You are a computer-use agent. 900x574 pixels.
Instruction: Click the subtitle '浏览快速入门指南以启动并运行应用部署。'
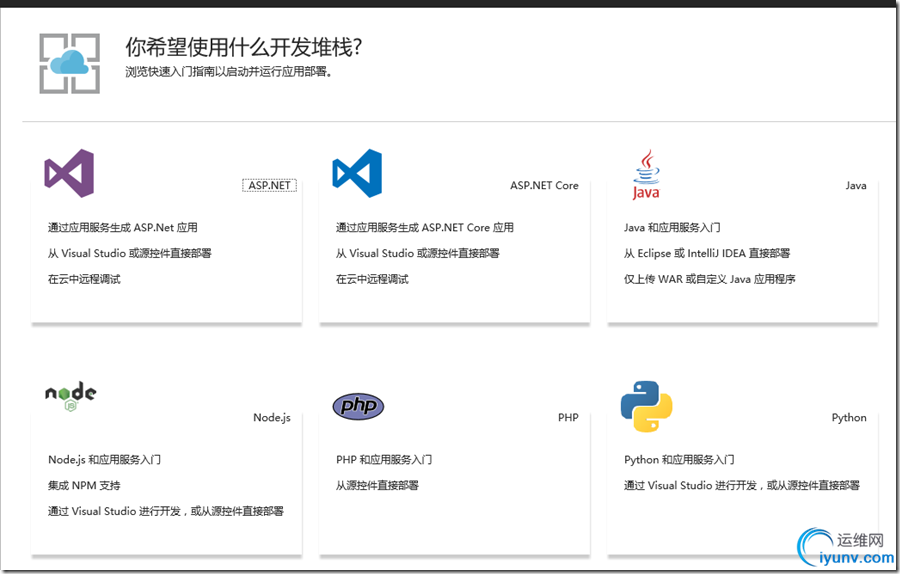(228, 72)
